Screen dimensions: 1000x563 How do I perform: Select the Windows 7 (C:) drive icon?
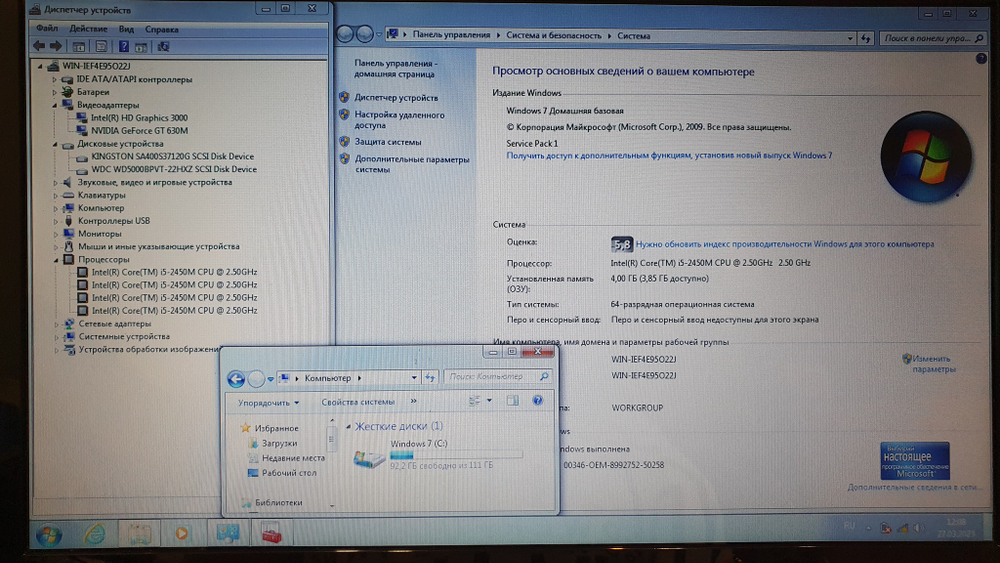[x=369, y=458]
